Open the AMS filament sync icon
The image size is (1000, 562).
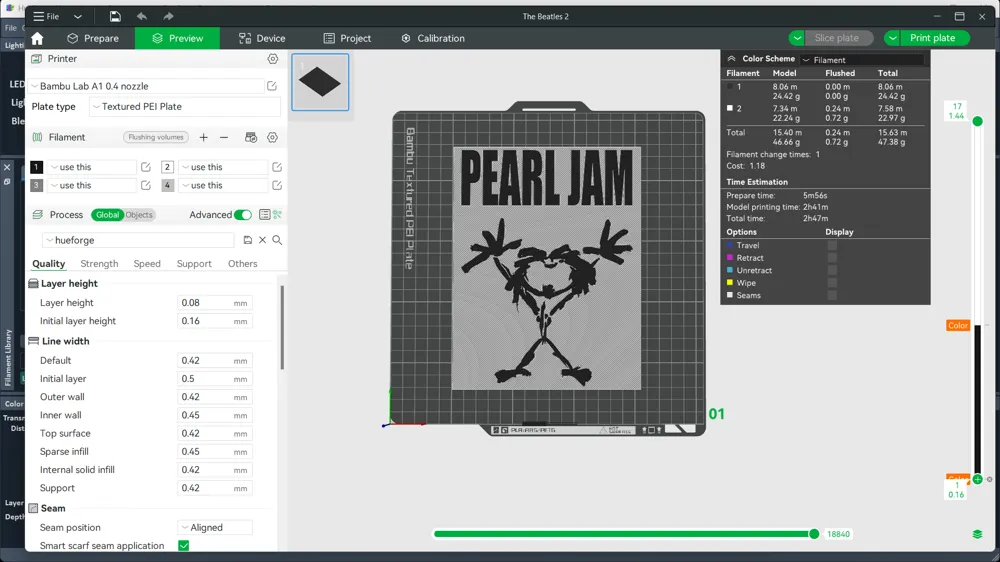(251, 137)
